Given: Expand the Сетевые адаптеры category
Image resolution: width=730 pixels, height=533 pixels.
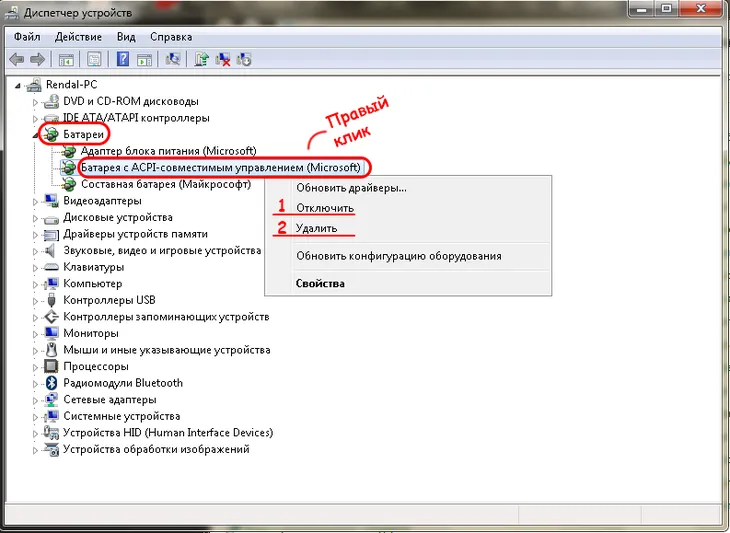Looking at the screenshot, I should (35, 400).
